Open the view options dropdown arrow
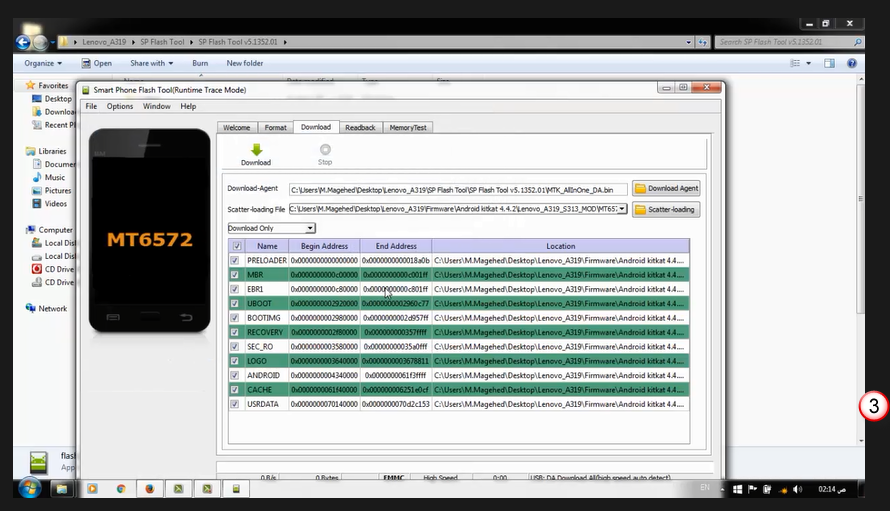The height and width of the screenshot is (511, 890). pyautogui.click(x=808, y=63)
